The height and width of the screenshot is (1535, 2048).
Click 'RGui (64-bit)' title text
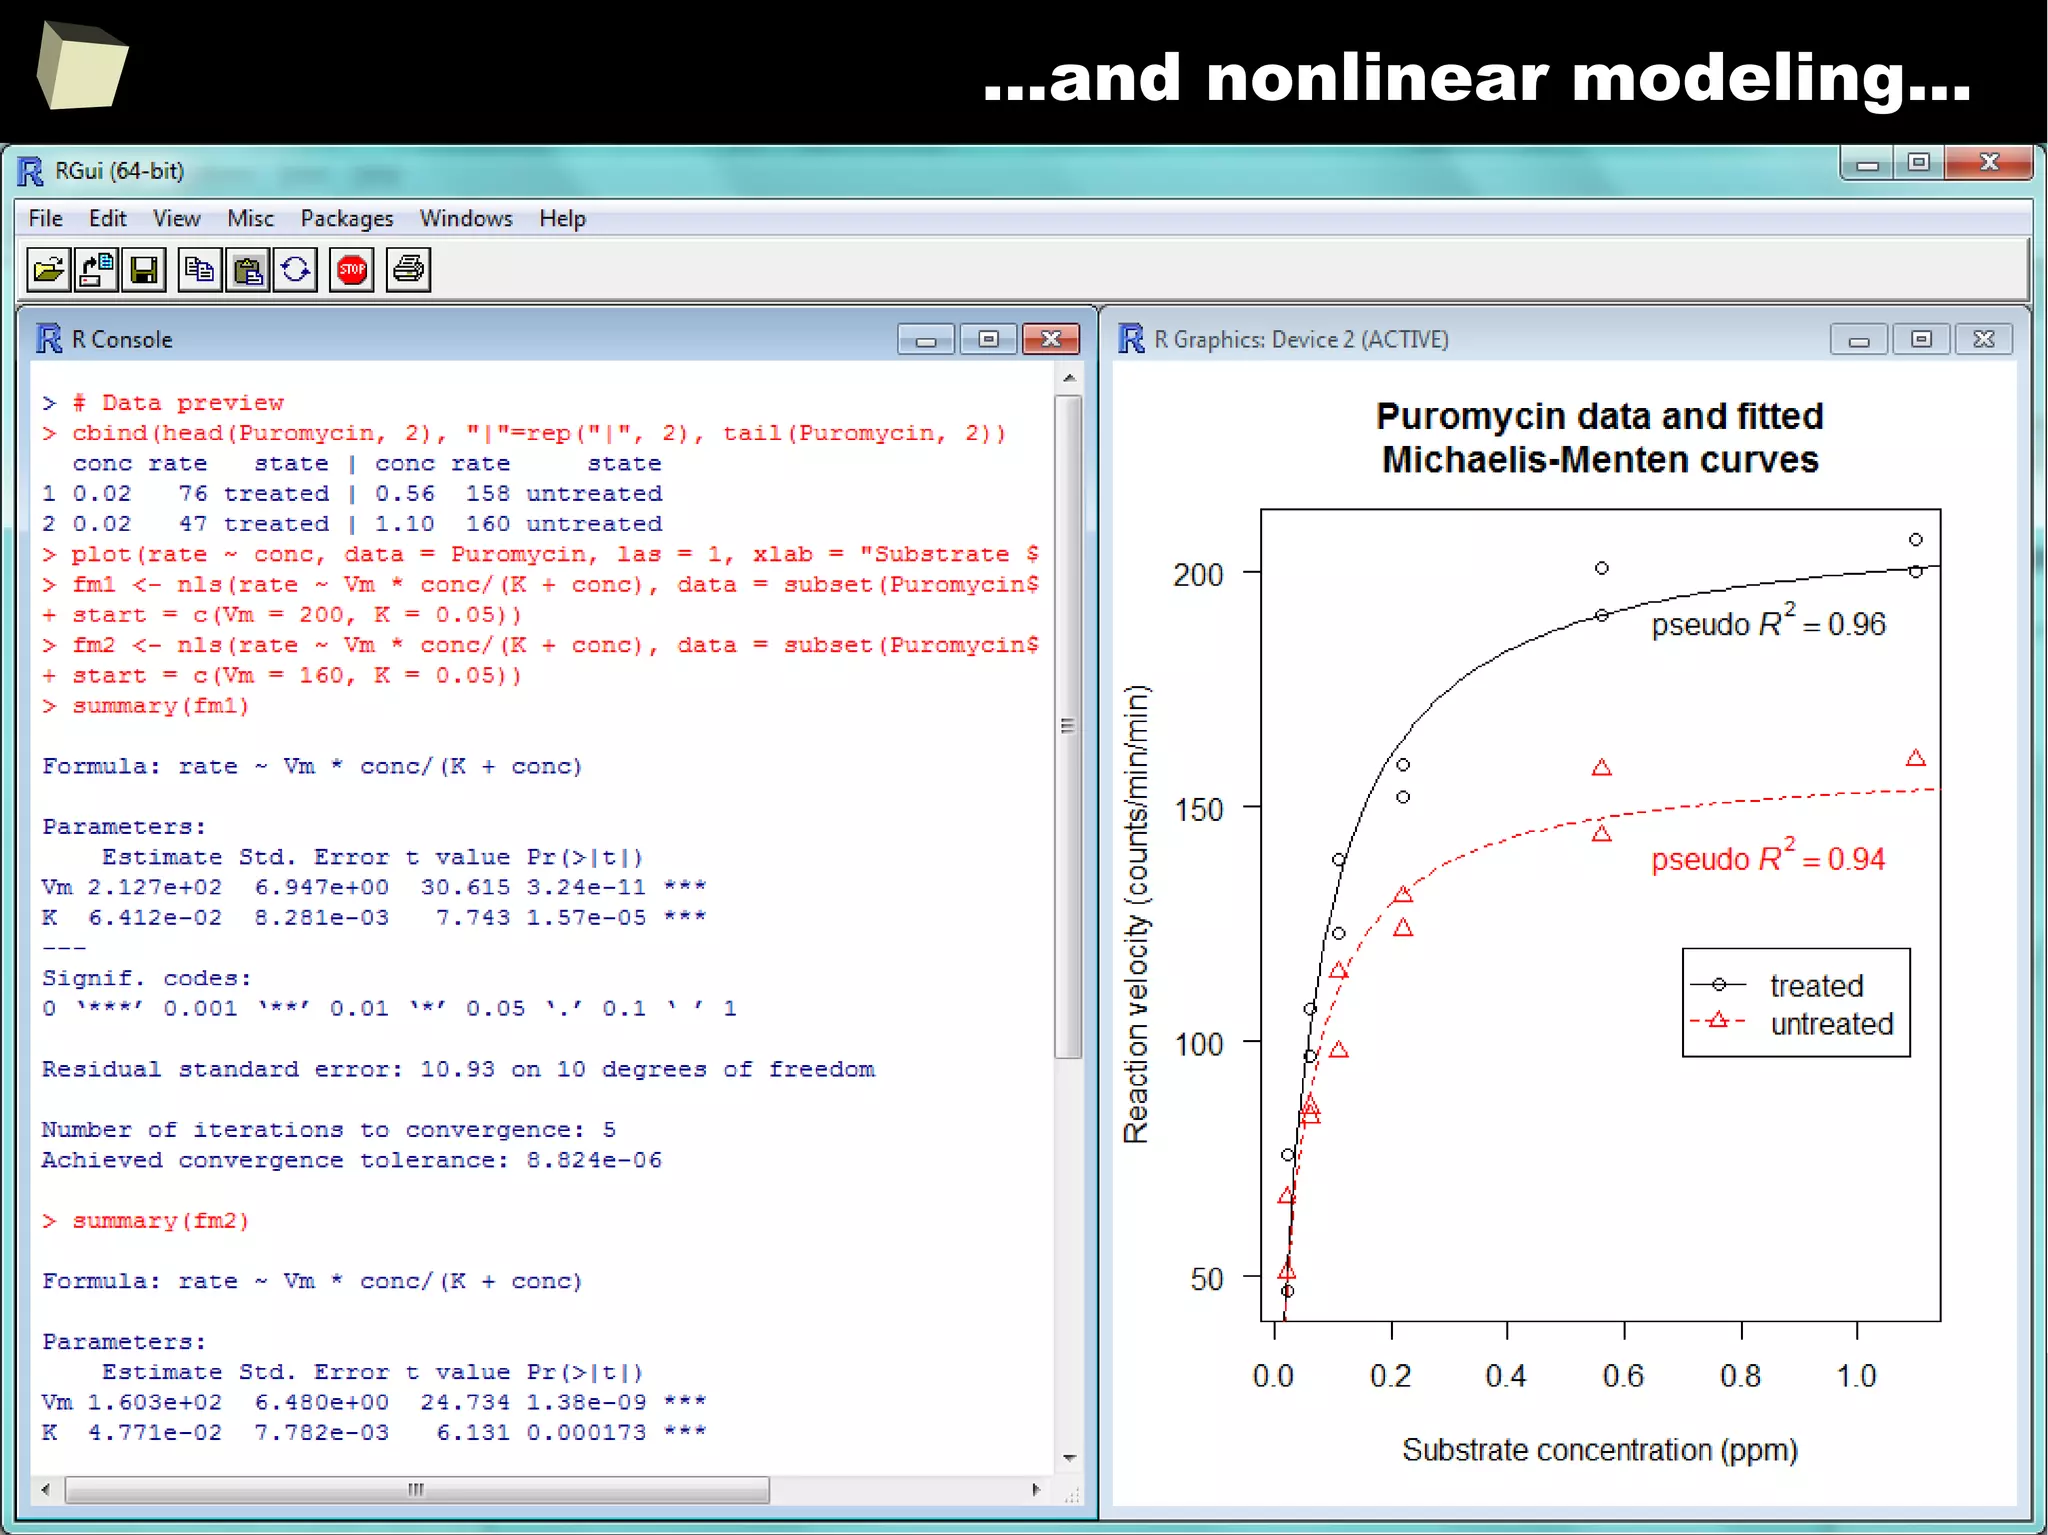[x=120, y=171]
